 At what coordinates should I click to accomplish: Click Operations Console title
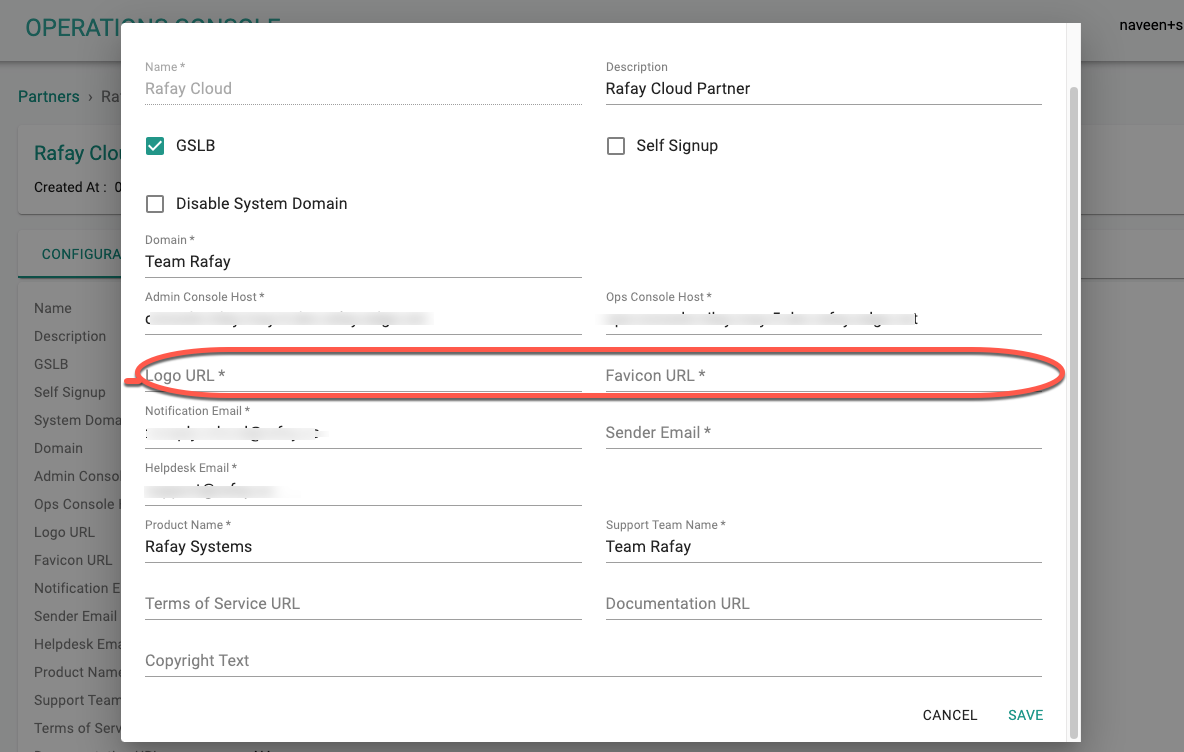[x=73, y=28]
